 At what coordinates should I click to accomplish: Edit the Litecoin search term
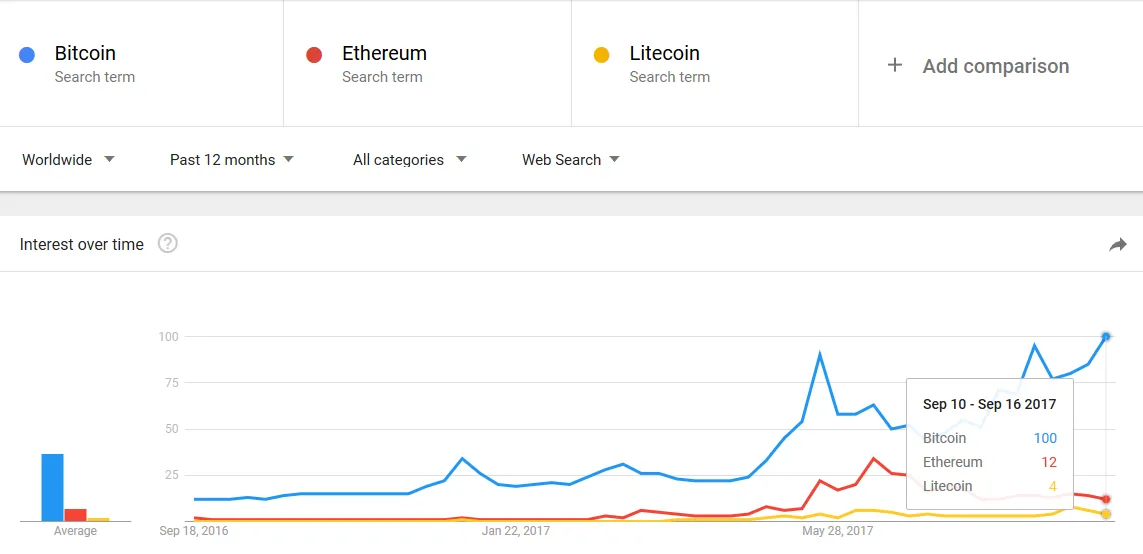(664, 53)
